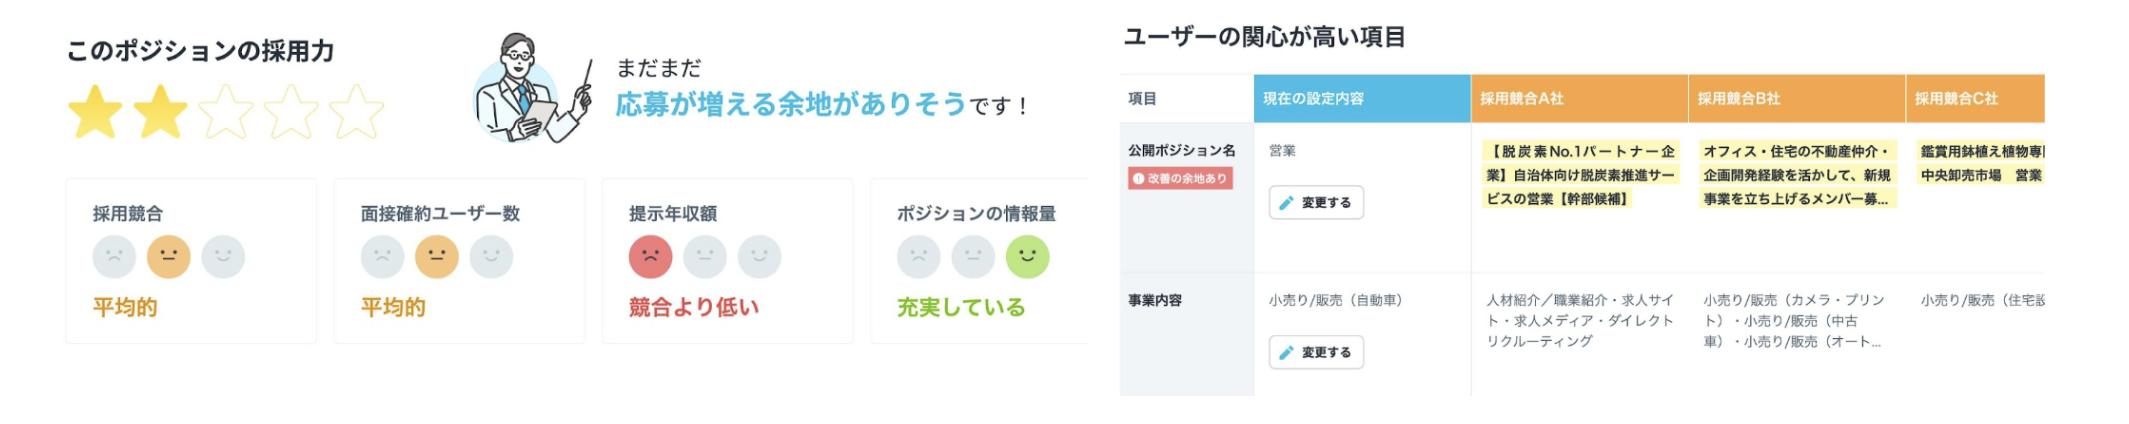
Task: Click the 提示年収額 card showing 競合より低い
Action: [x=727, y=261]
